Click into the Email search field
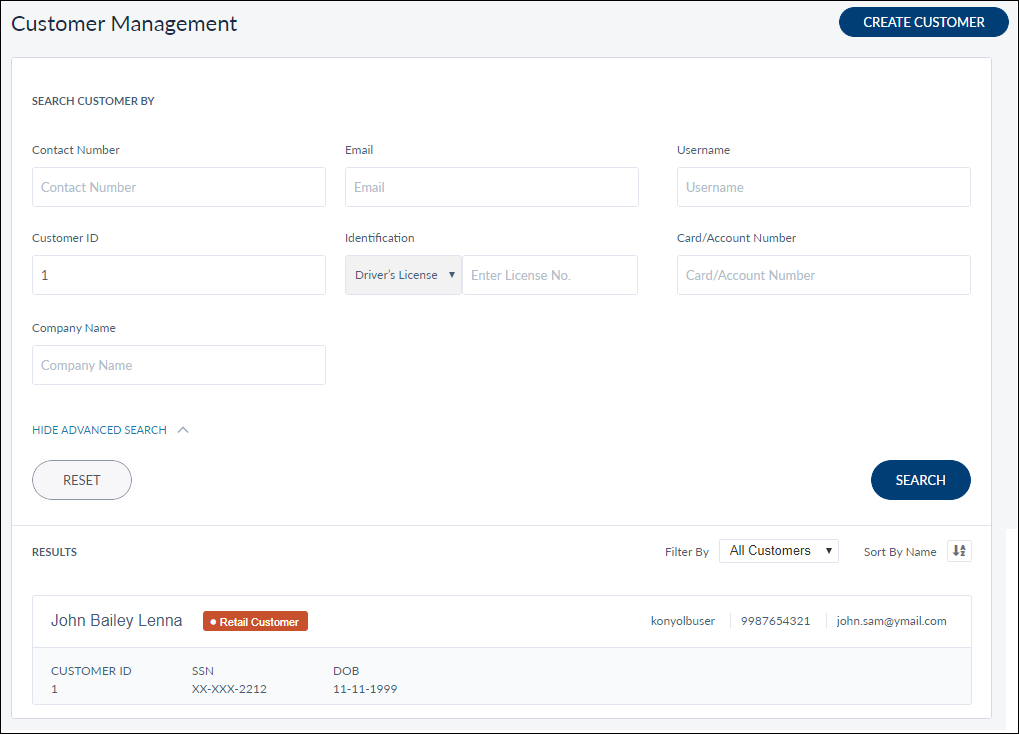Image resolution: width=1019 pixels, height=735 pixels. click(x=491, y=187)
